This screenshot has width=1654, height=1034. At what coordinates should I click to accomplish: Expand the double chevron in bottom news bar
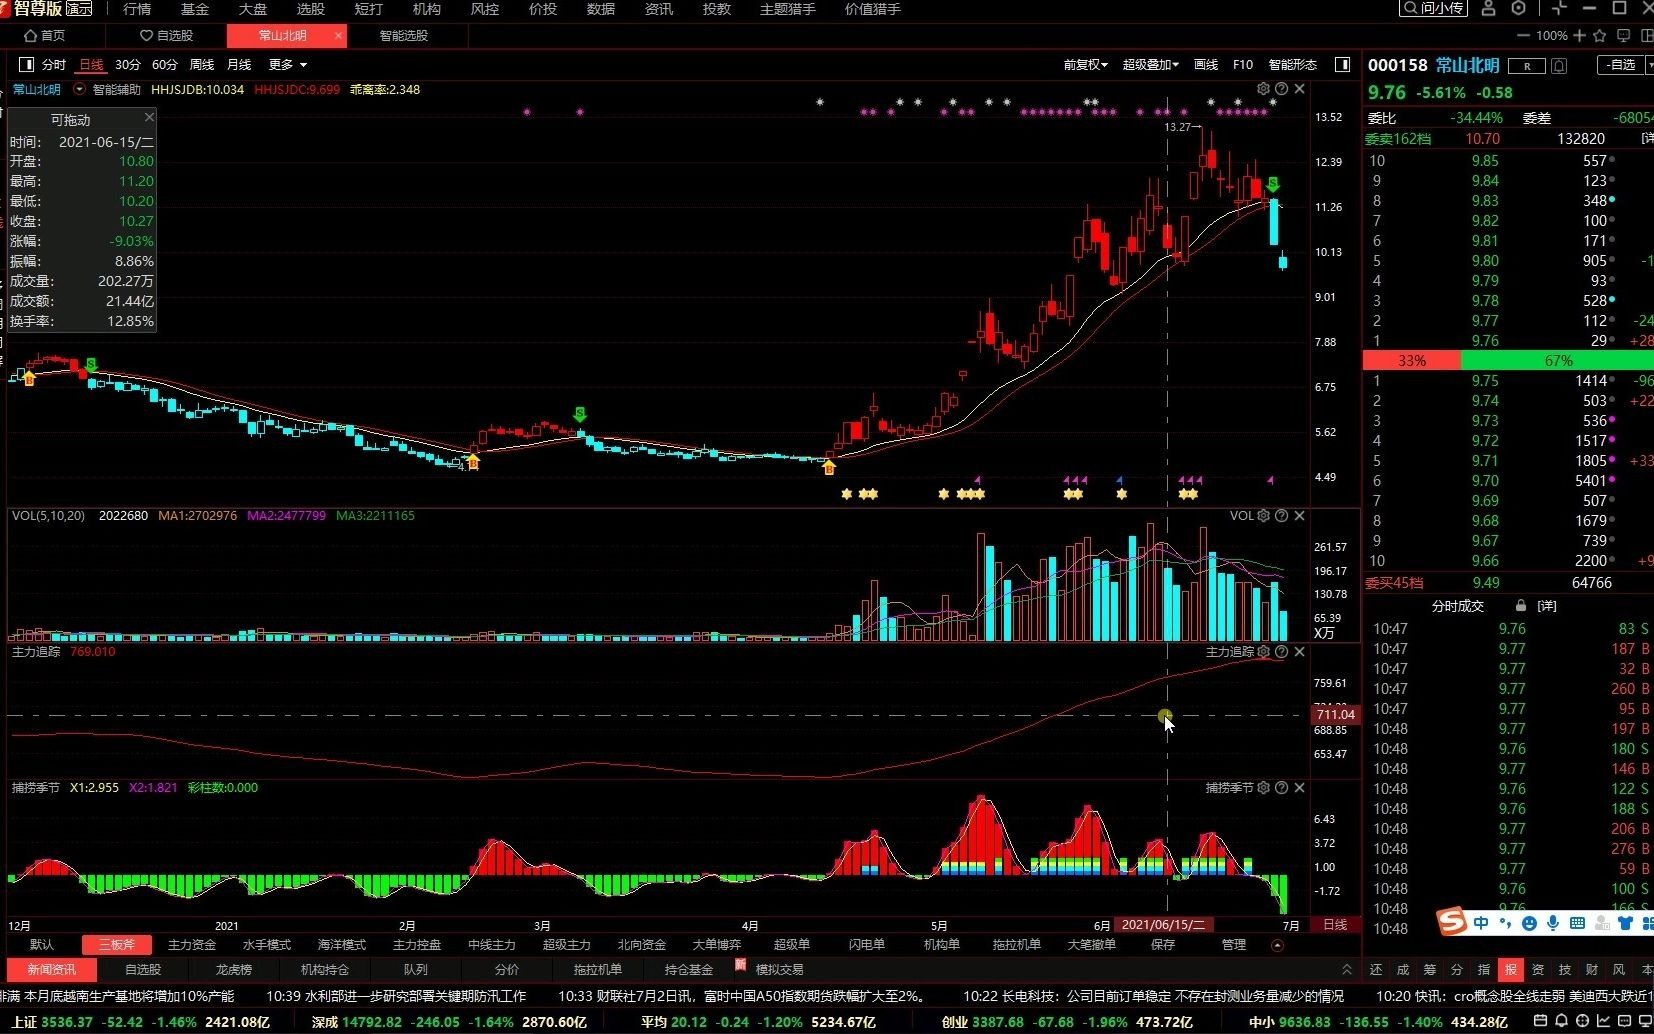1347,970
